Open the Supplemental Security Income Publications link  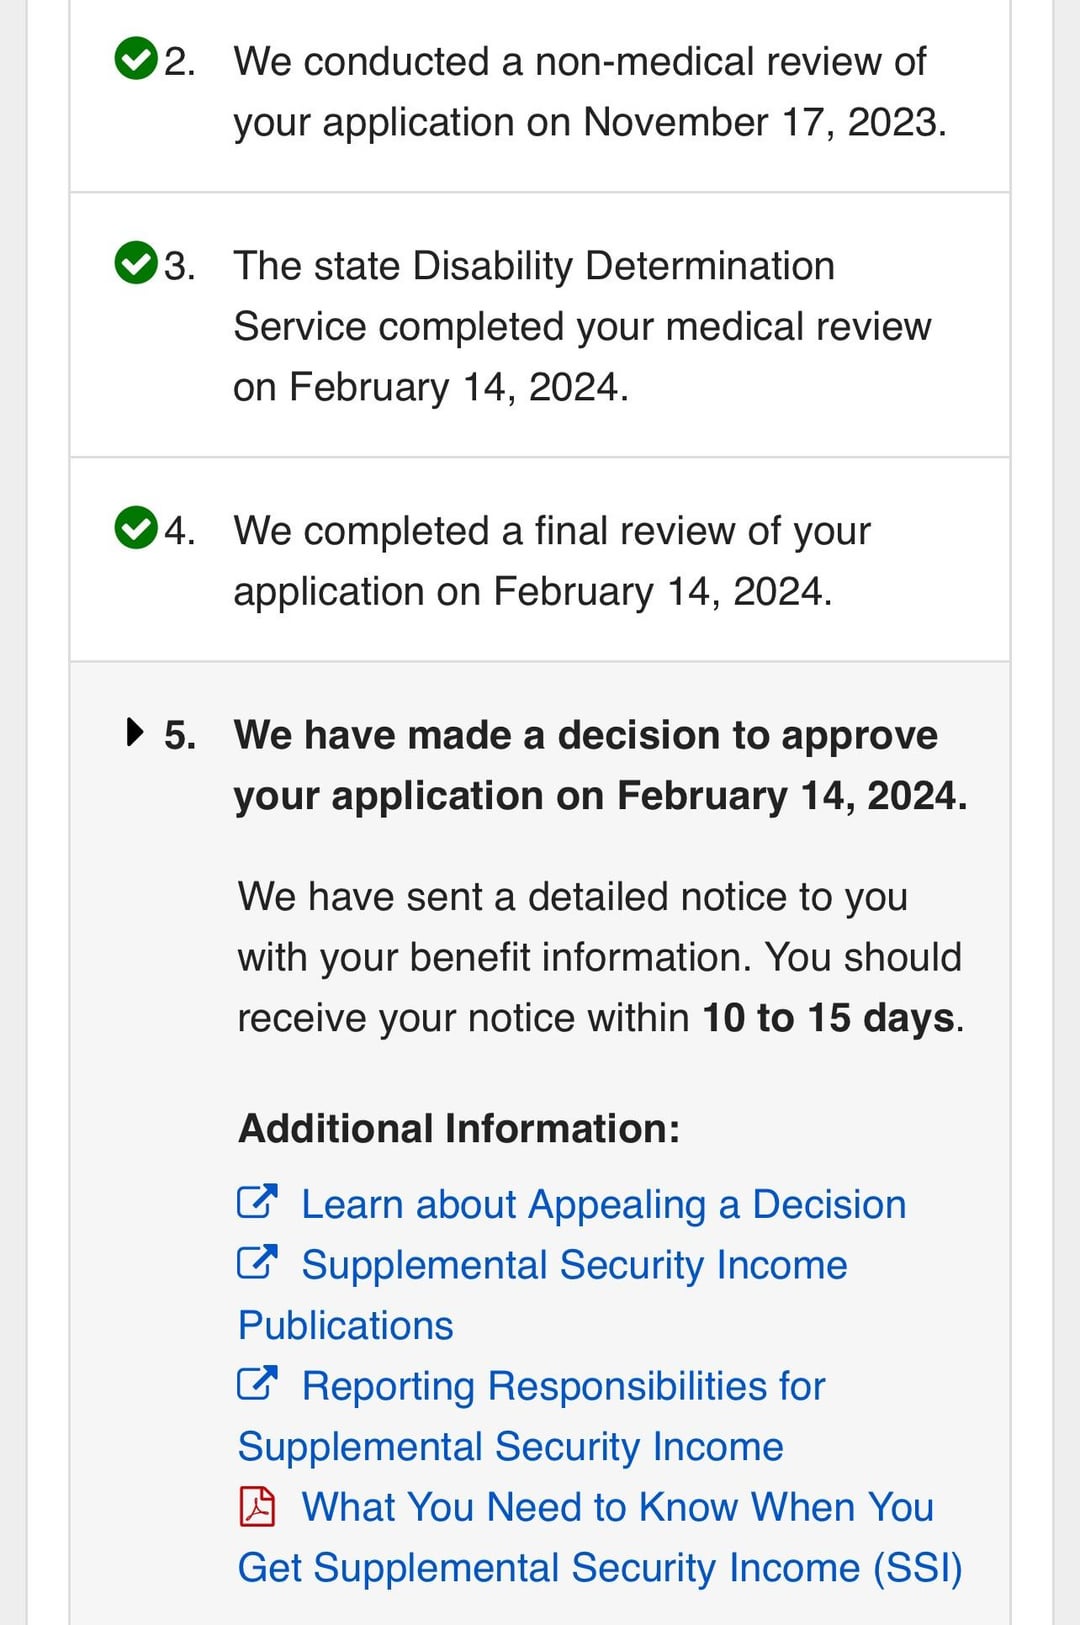574,1265
